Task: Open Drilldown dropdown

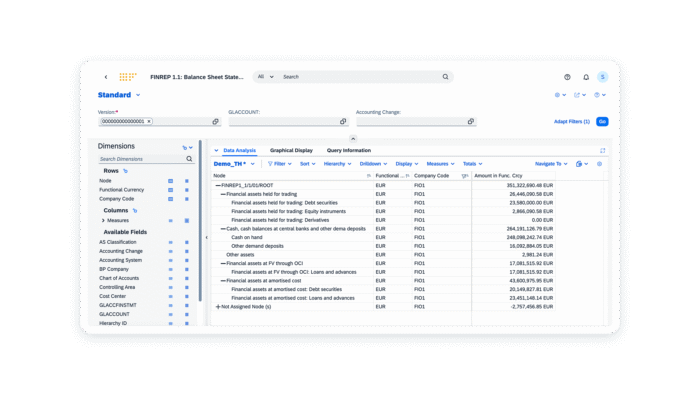Action: pyautogui.click(x=373, y=164)
